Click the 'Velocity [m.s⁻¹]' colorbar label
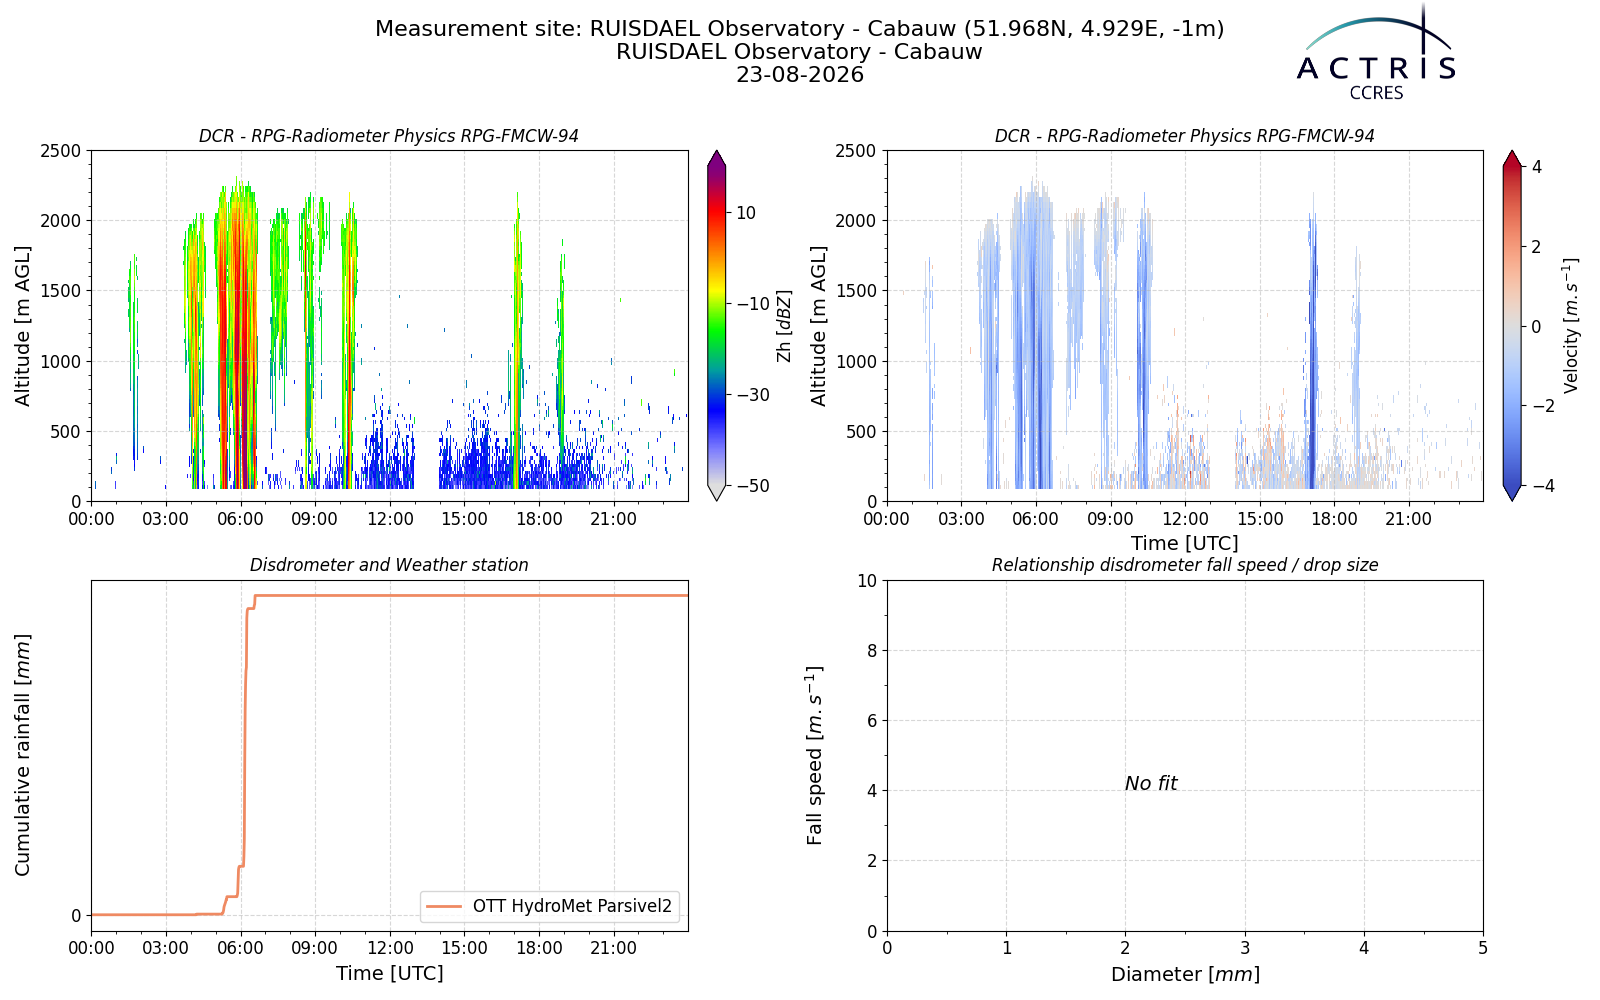This screenshot has height=1000, width=1600. pos(1571,326)
